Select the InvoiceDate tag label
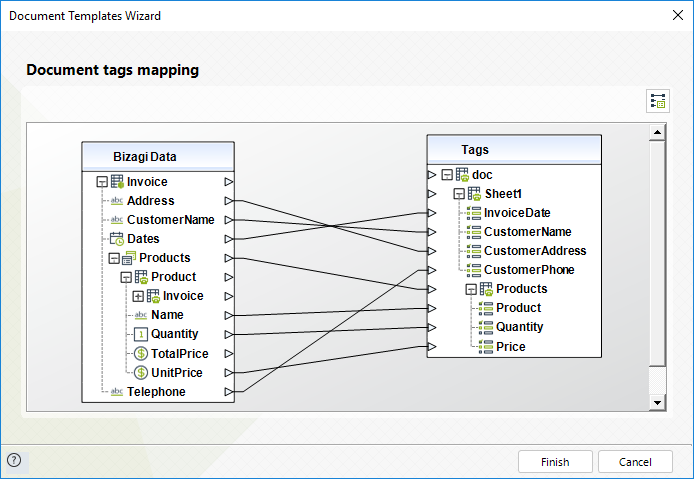The height and width of the screenshot is (479, 694). (517, 213)
